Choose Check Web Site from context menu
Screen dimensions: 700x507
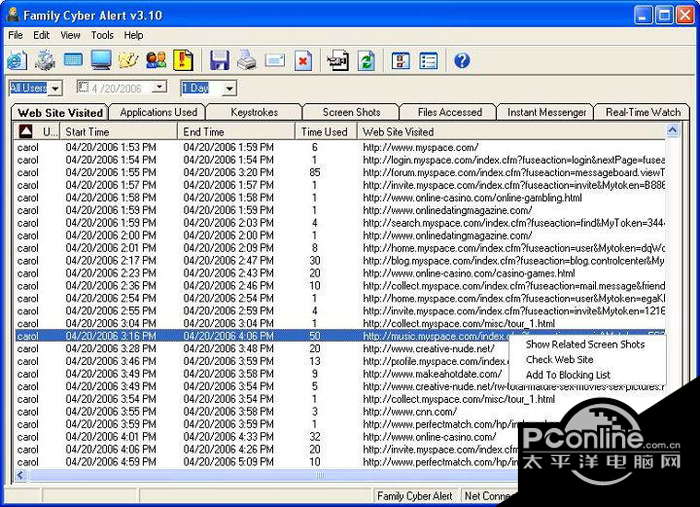click(559, 359)
